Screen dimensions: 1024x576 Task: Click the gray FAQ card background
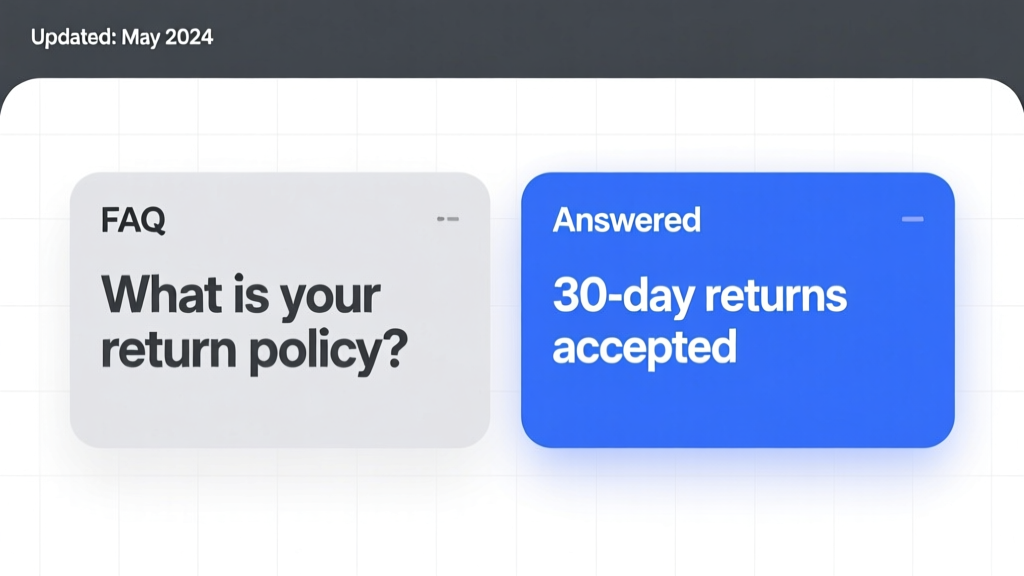coord(280,411)
